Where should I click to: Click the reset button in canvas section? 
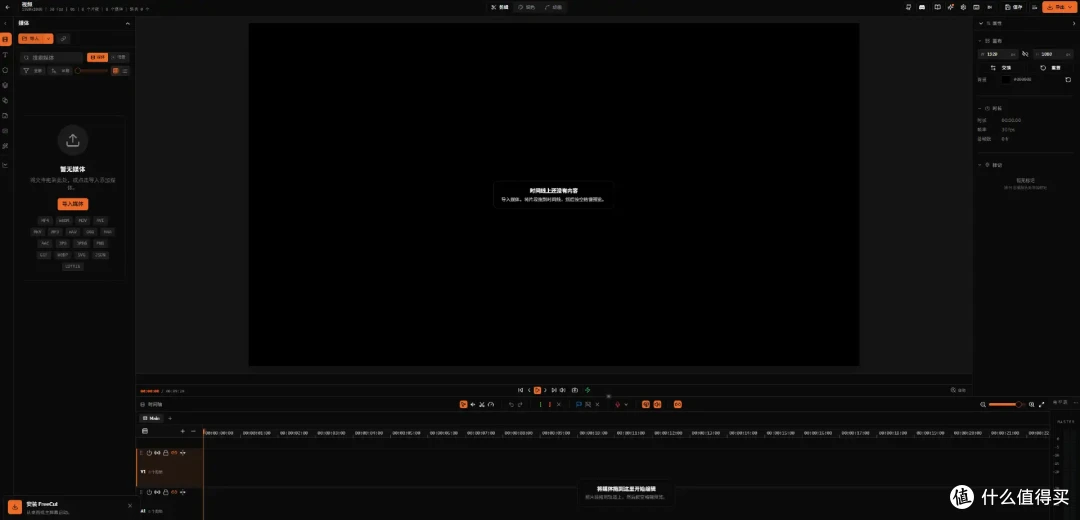(x=1051, y=67)
